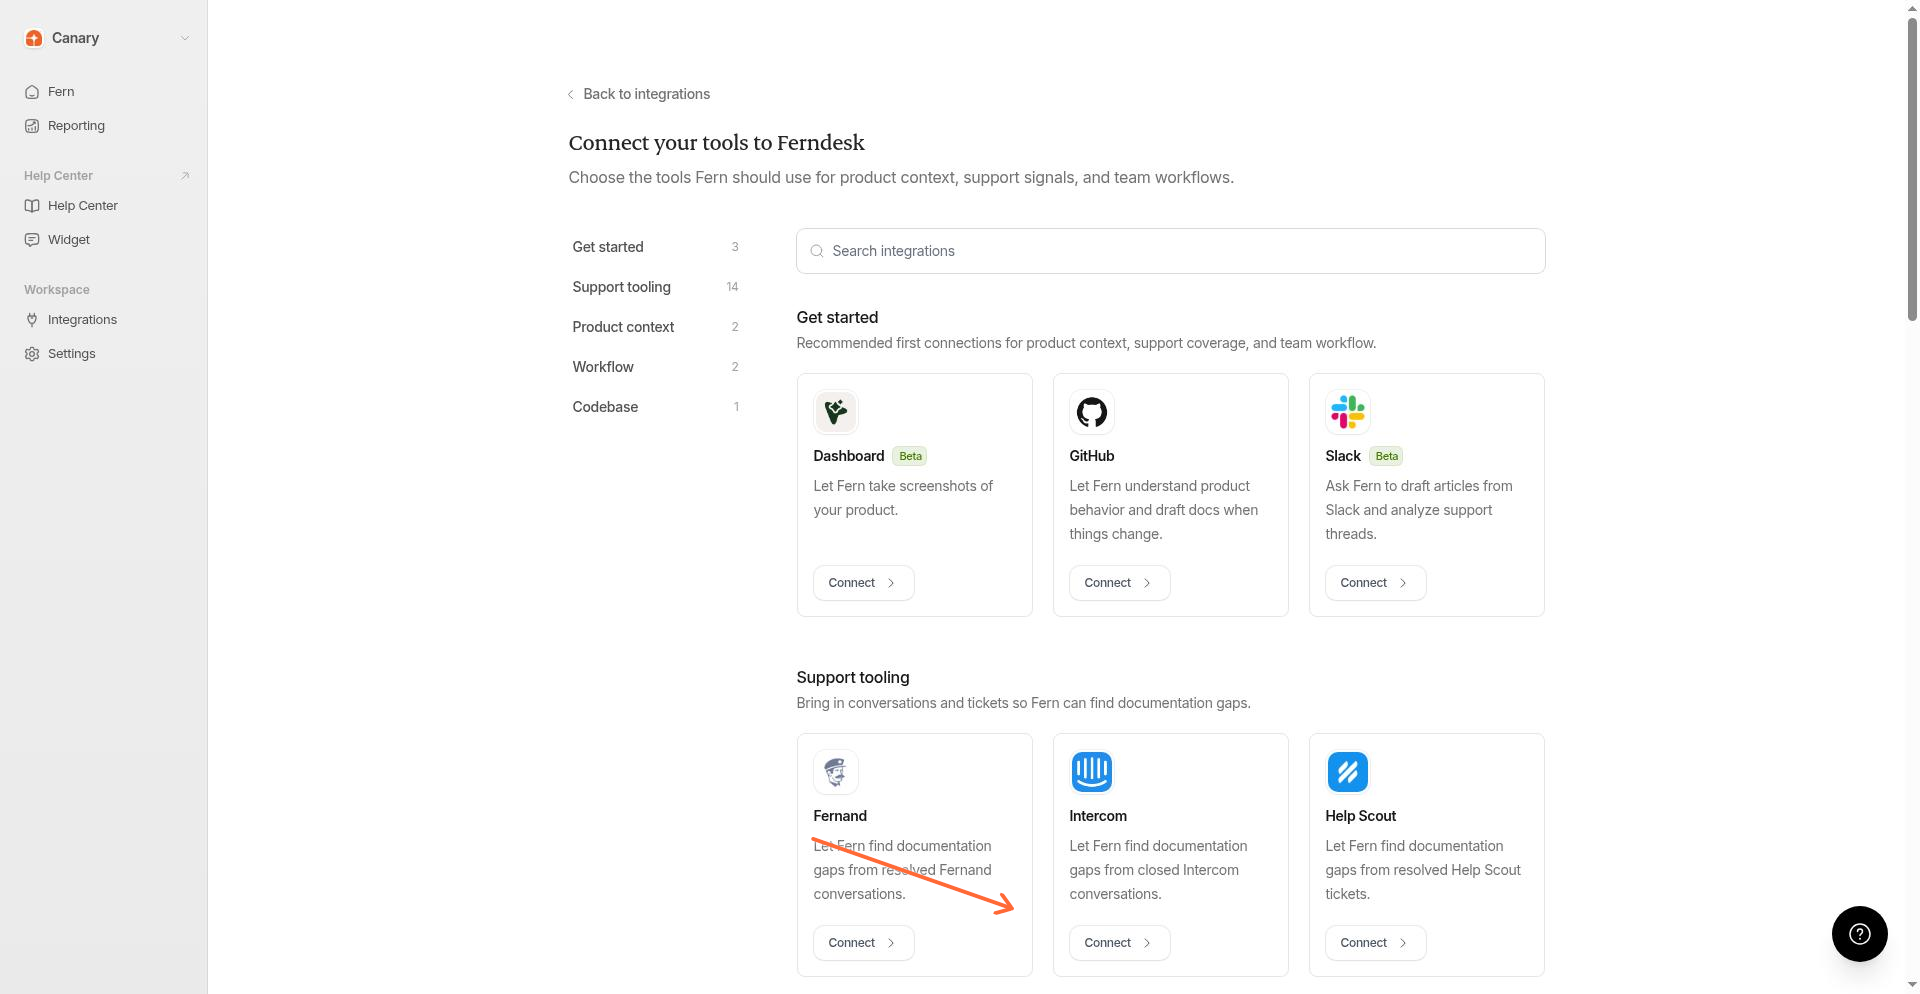Open Settings in the sidebar

[x=72, y=354]
